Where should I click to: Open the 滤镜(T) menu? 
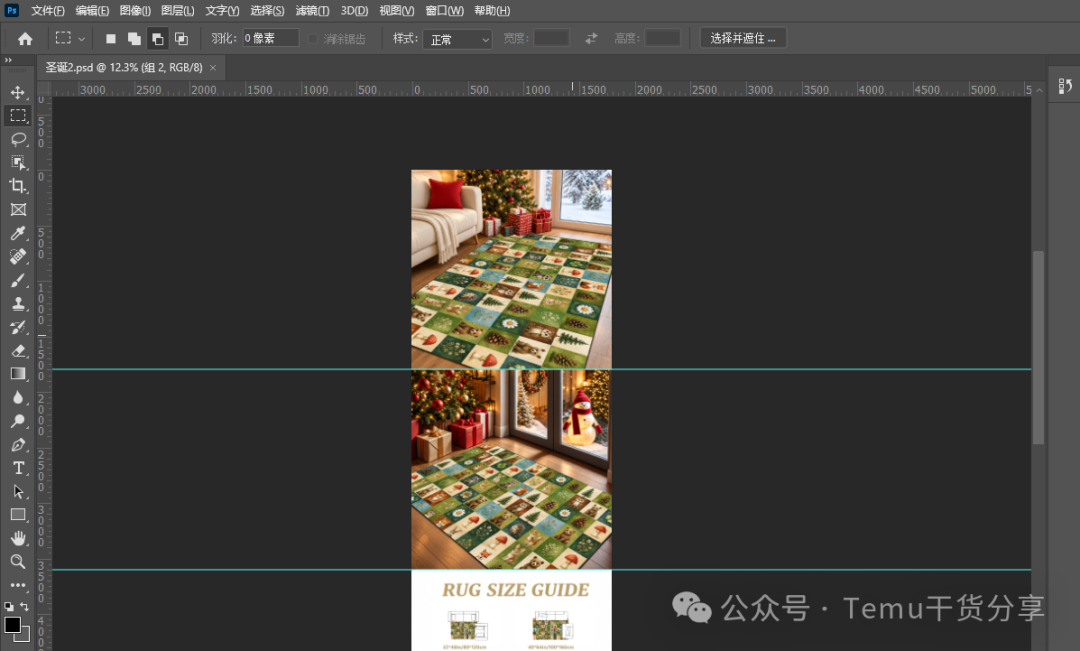312,10
